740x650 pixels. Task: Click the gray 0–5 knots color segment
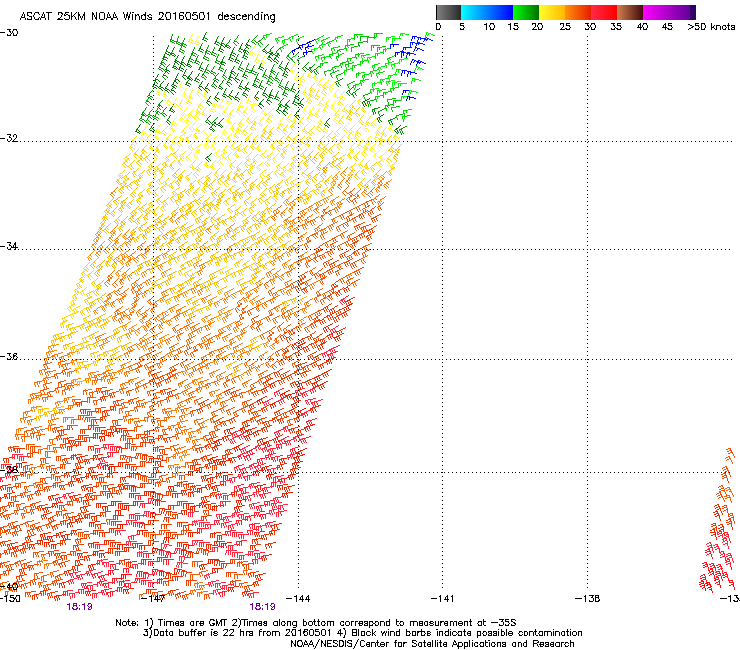[x=448, y=12]
